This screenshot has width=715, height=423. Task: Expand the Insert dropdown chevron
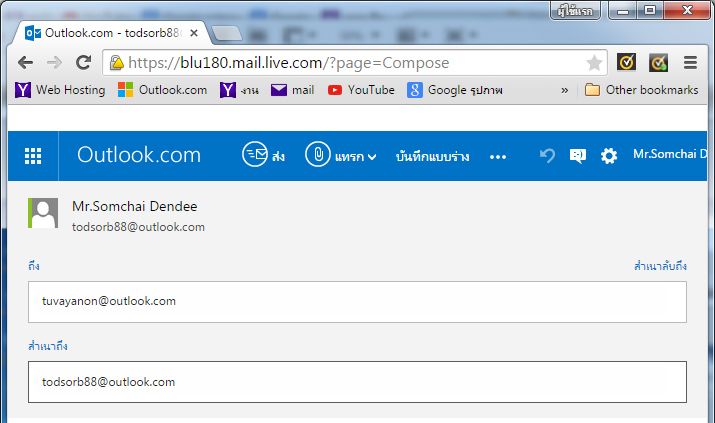coord(372,157)
